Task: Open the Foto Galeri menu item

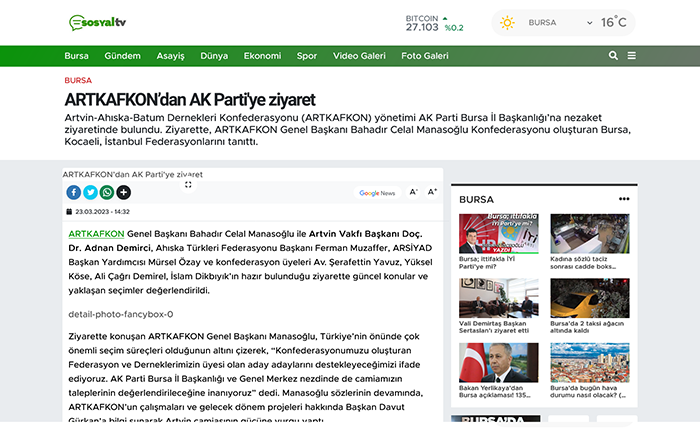Action: pos(425,56)
